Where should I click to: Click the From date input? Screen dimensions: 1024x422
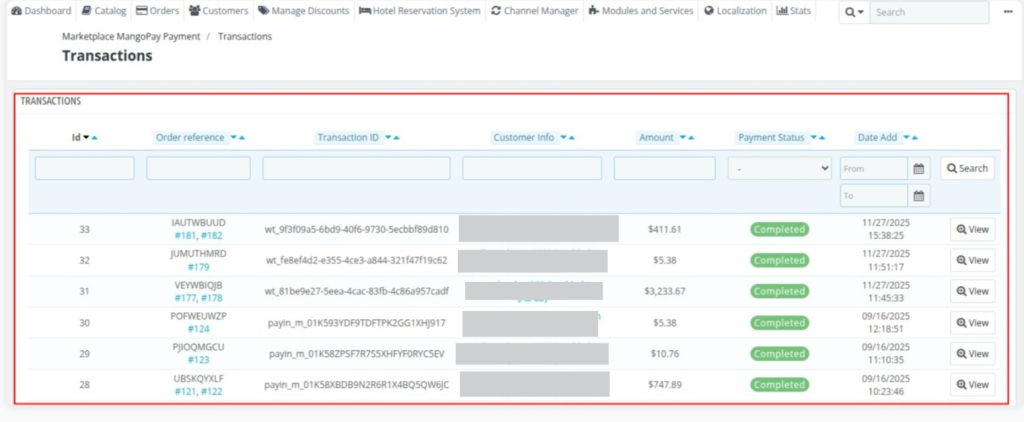(x=874, y=169)
